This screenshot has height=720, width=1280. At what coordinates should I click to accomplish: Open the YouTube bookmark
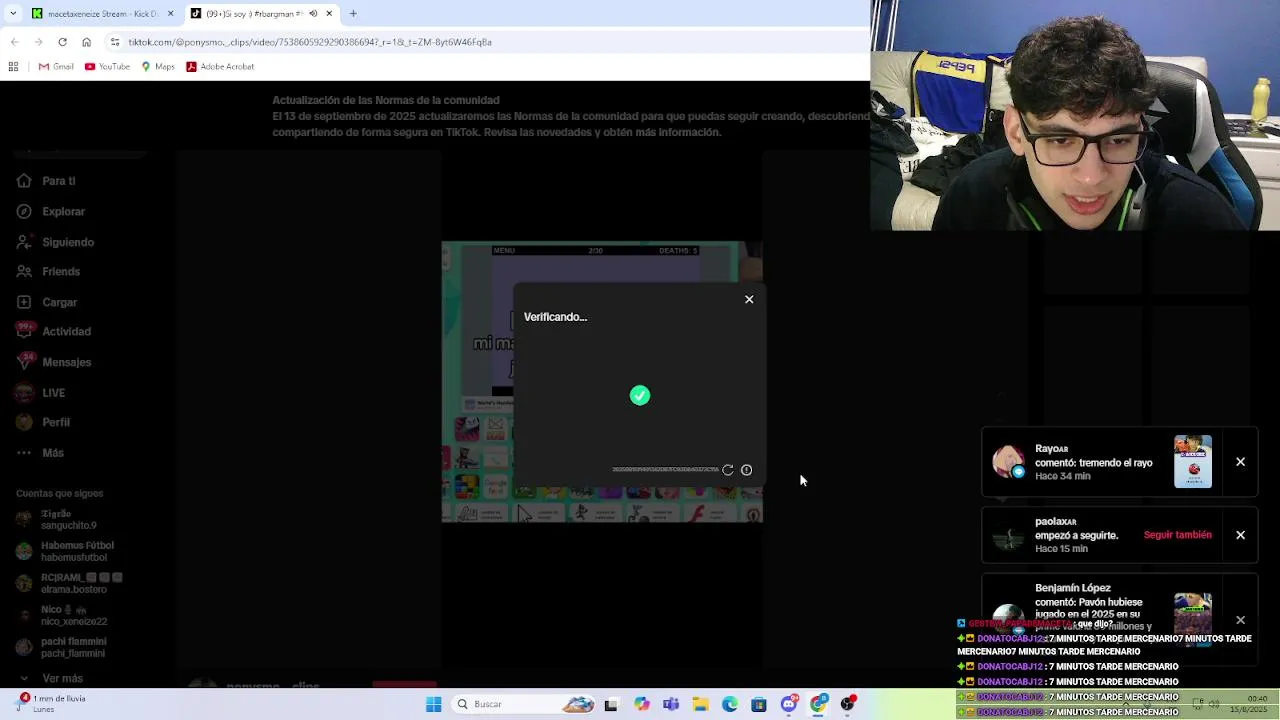point(107,67)
